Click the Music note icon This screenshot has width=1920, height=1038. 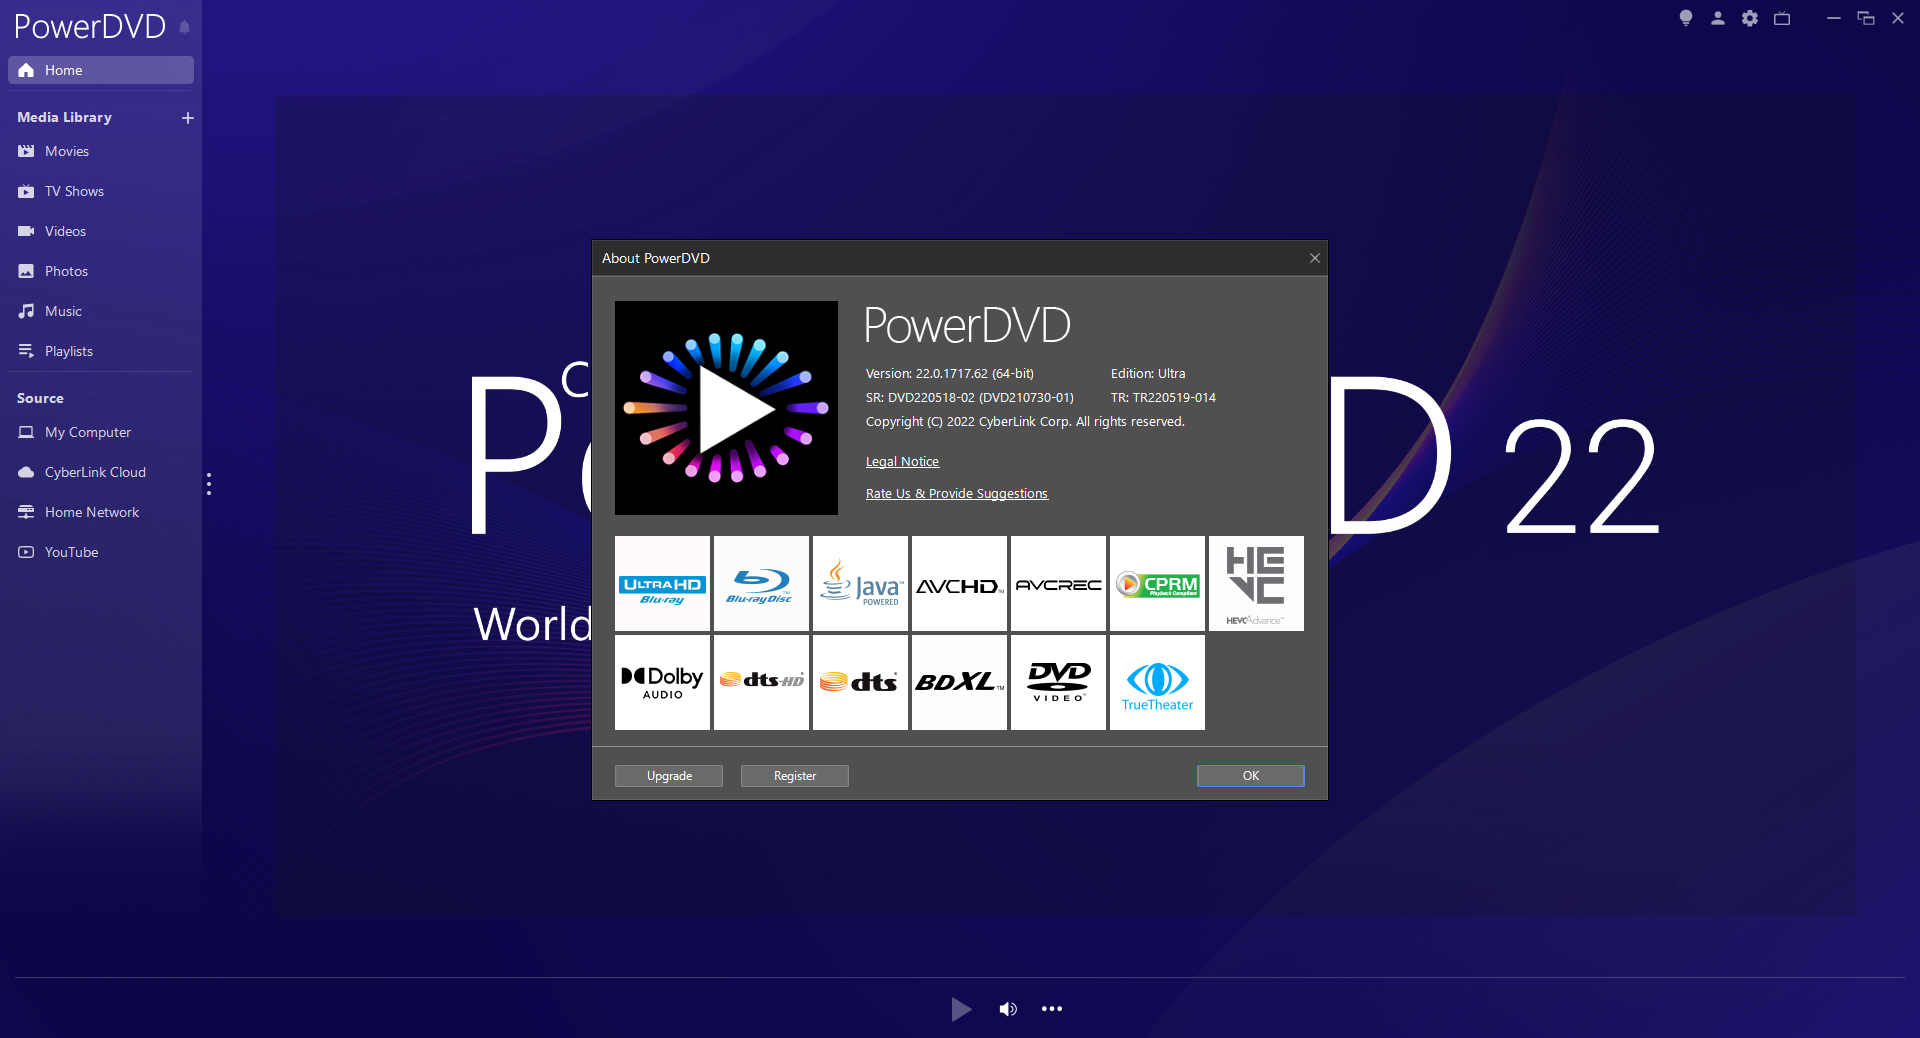(26, 311)
